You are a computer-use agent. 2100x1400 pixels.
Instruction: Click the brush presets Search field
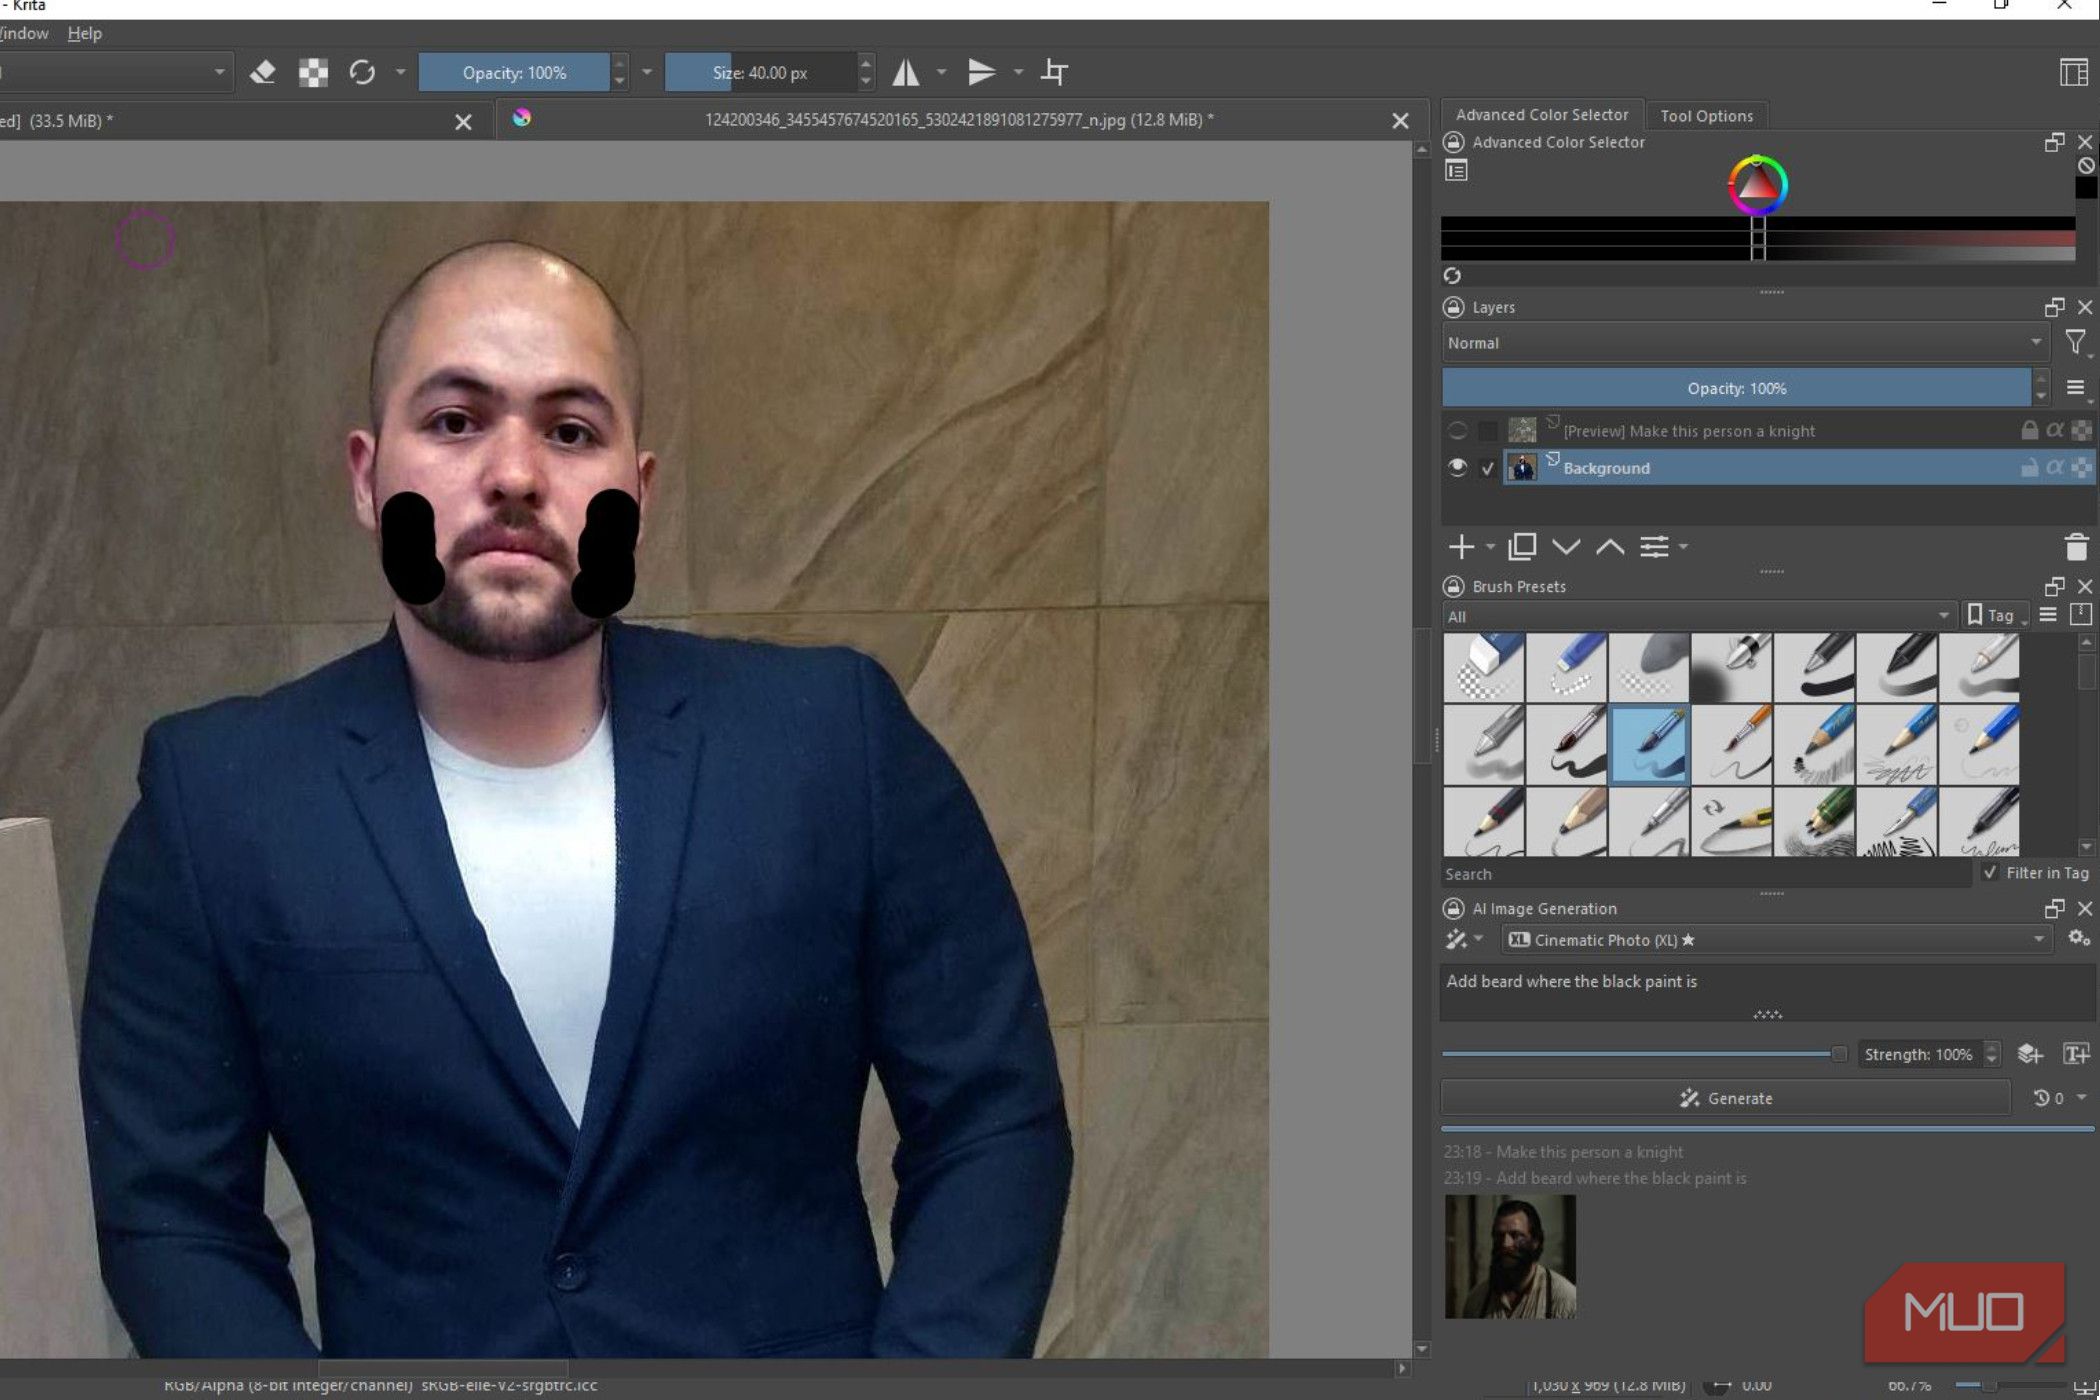(1706, 873)
